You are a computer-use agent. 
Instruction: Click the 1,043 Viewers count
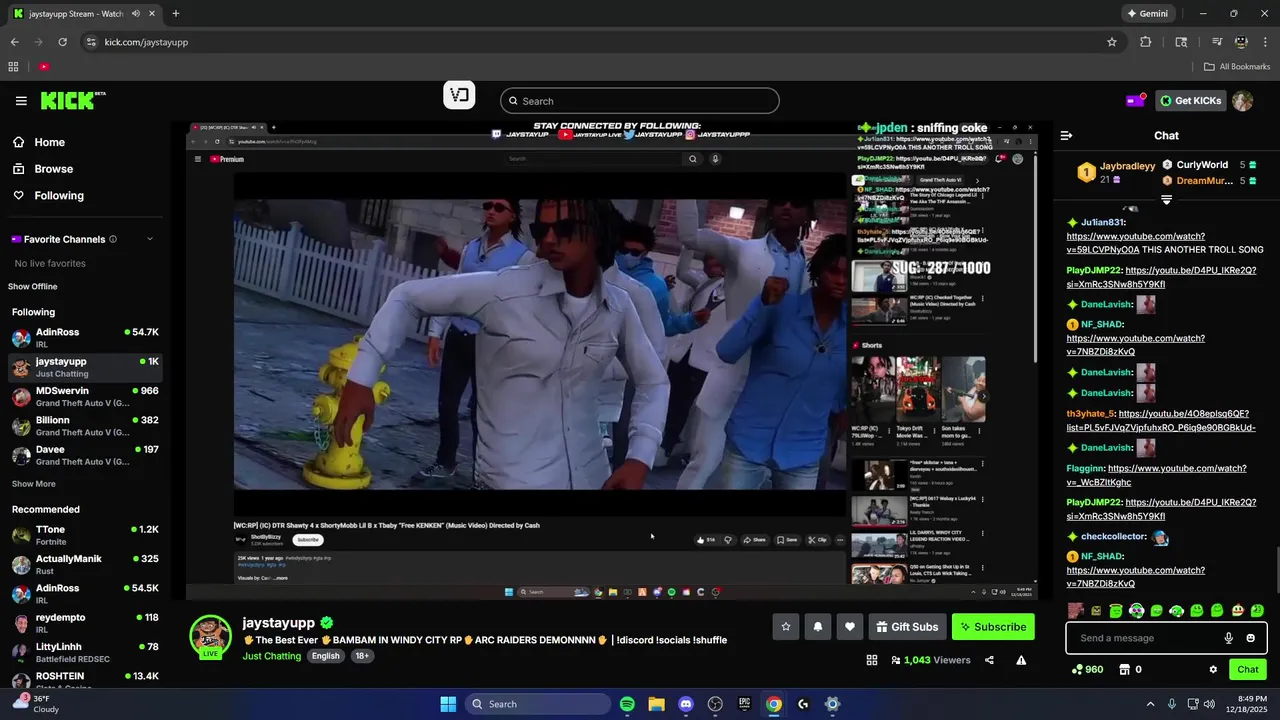coord(931,660)
